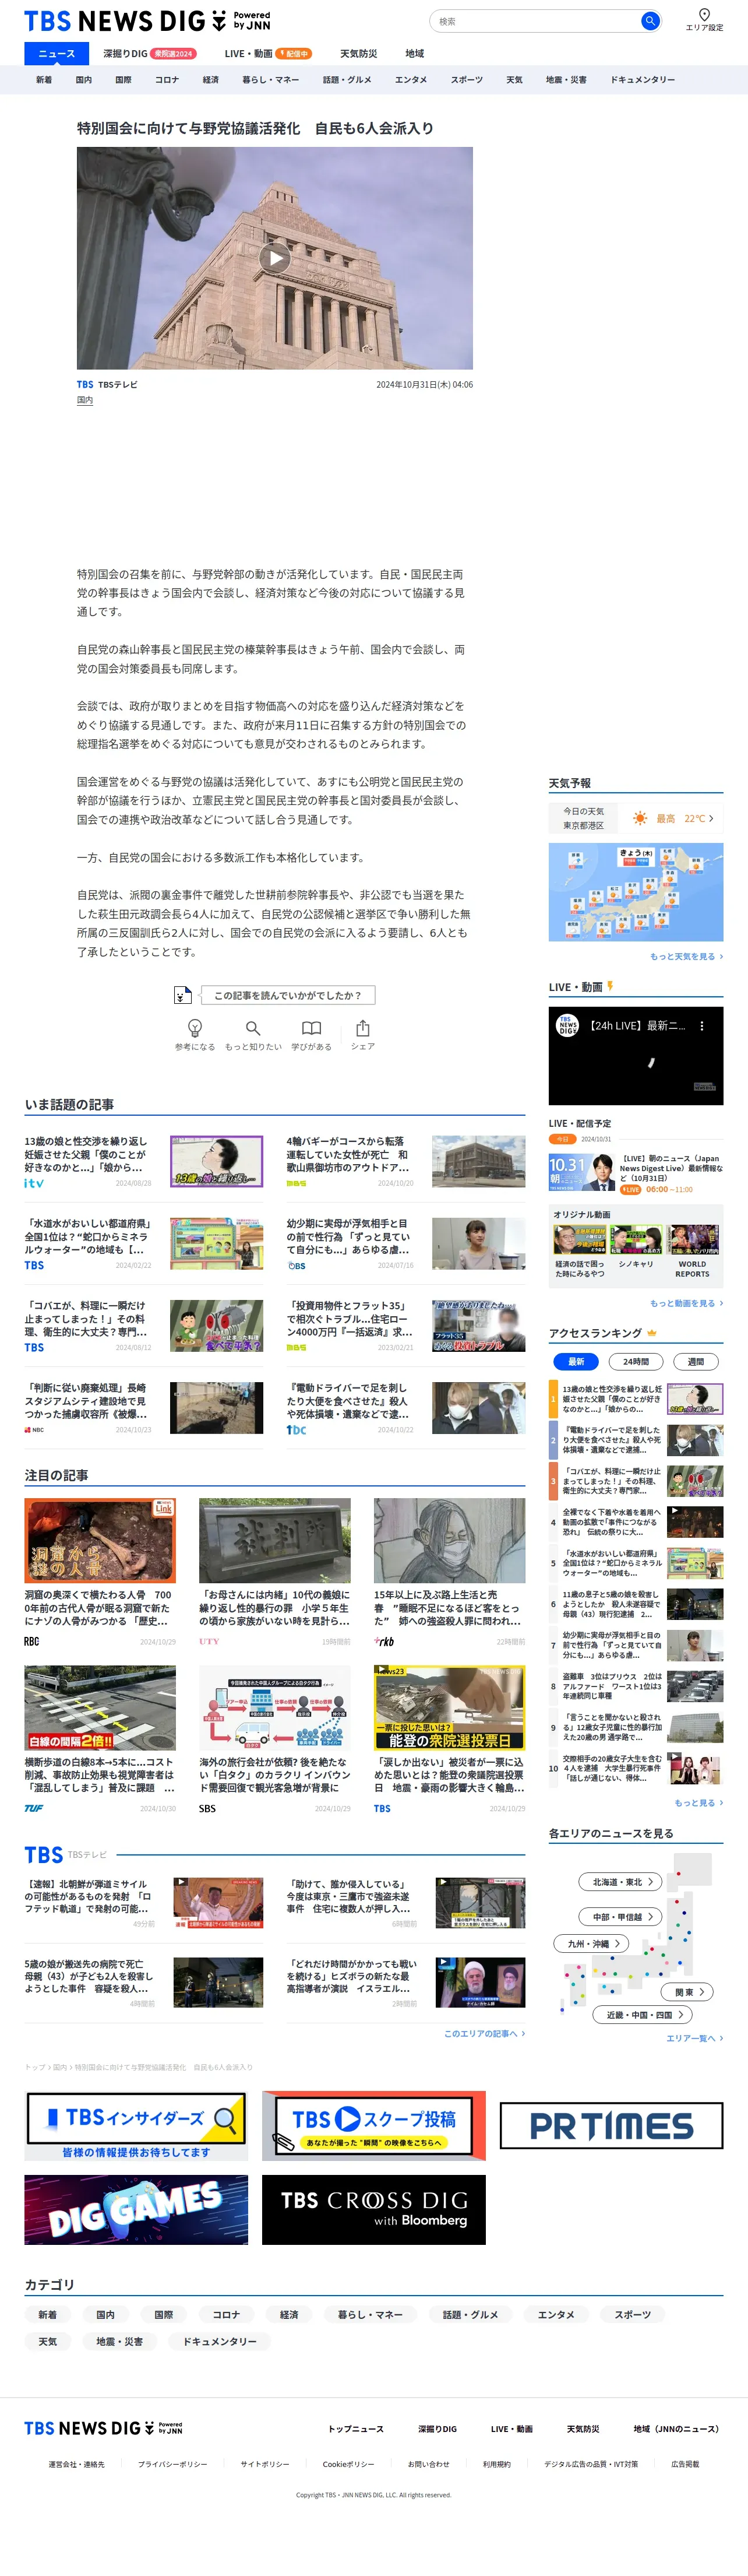
Task: Open もっと見る below access ranking
Action: pyautogui.click(x=698, y=1802)
